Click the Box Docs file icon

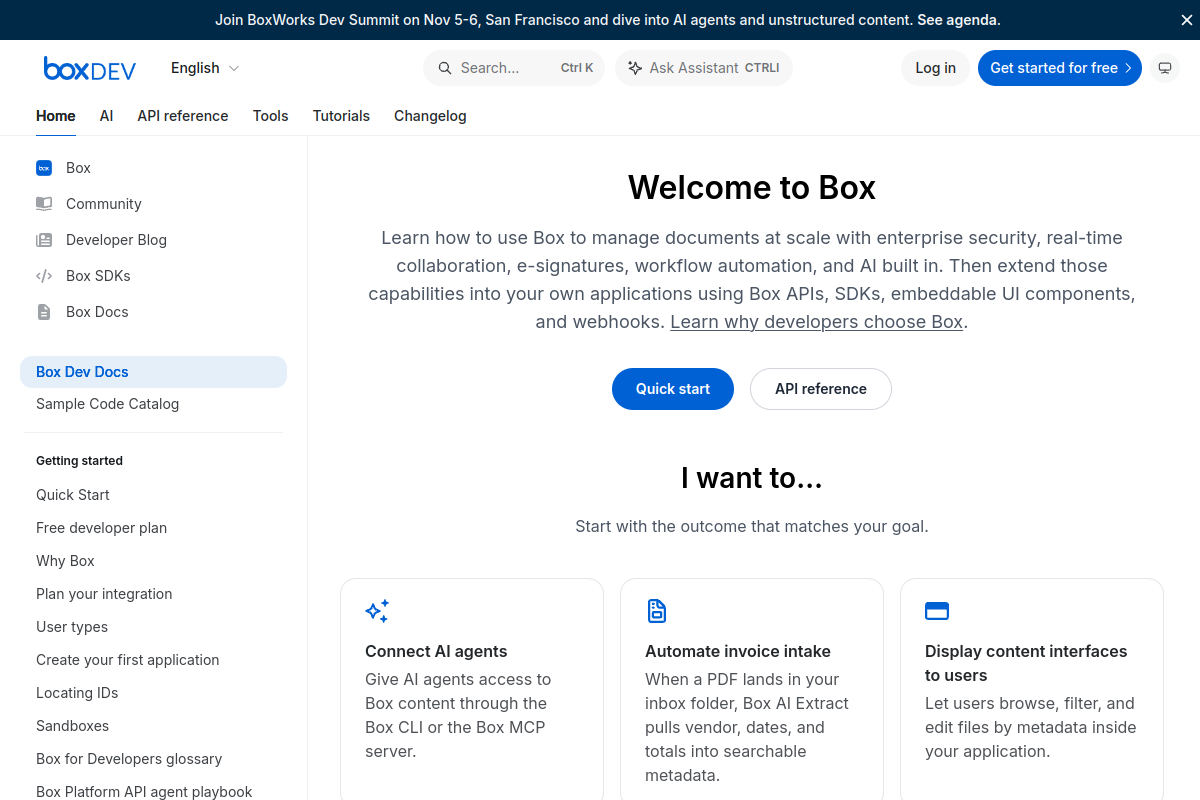[x=44, y=312]
